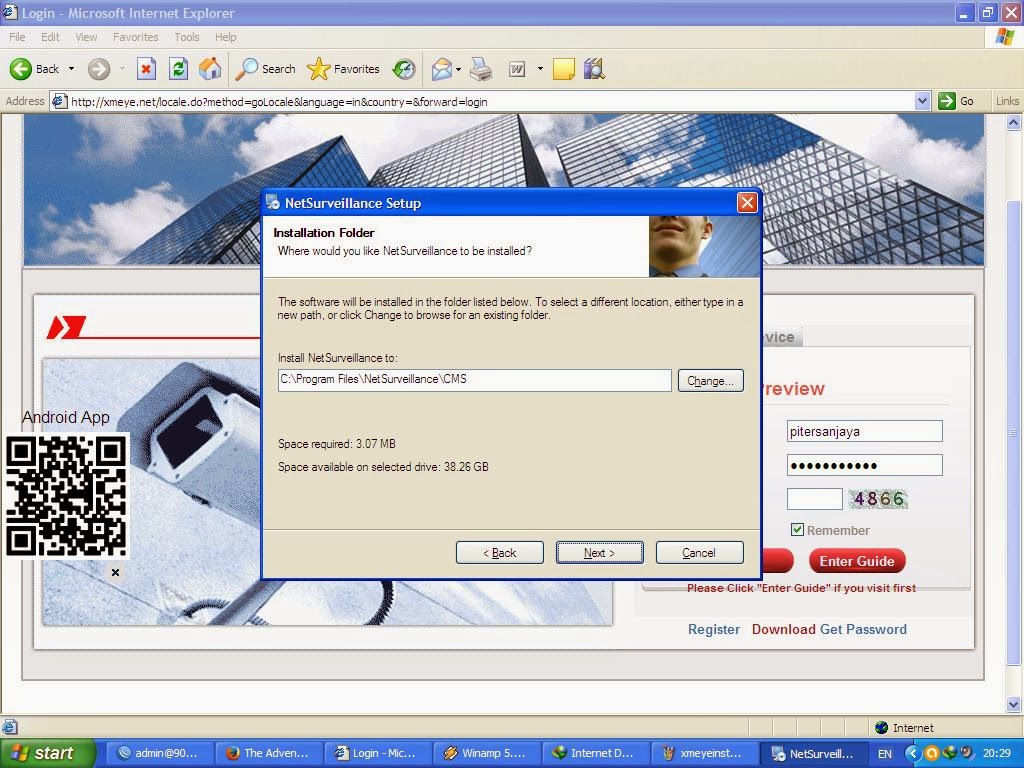Expand the Back button history dropdown
The image size is (1024, 768).
click(71, 69)
